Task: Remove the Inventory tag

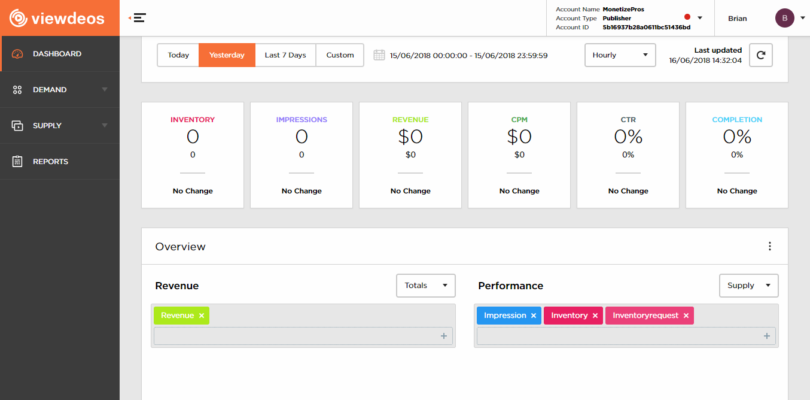Action: click(x=595, y=316)
